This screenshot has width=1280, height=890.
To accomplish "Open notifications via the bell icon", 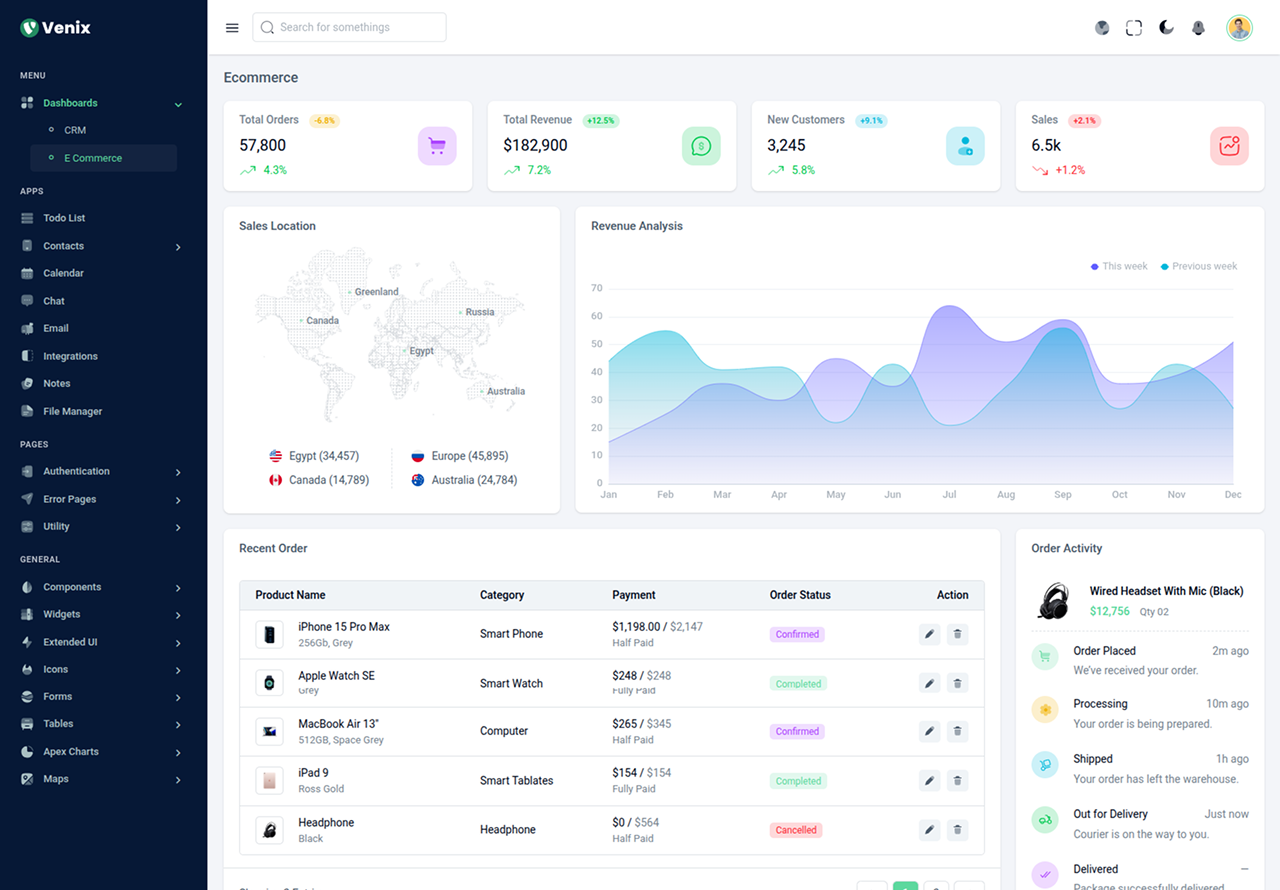I will (x=1198, y=27).
